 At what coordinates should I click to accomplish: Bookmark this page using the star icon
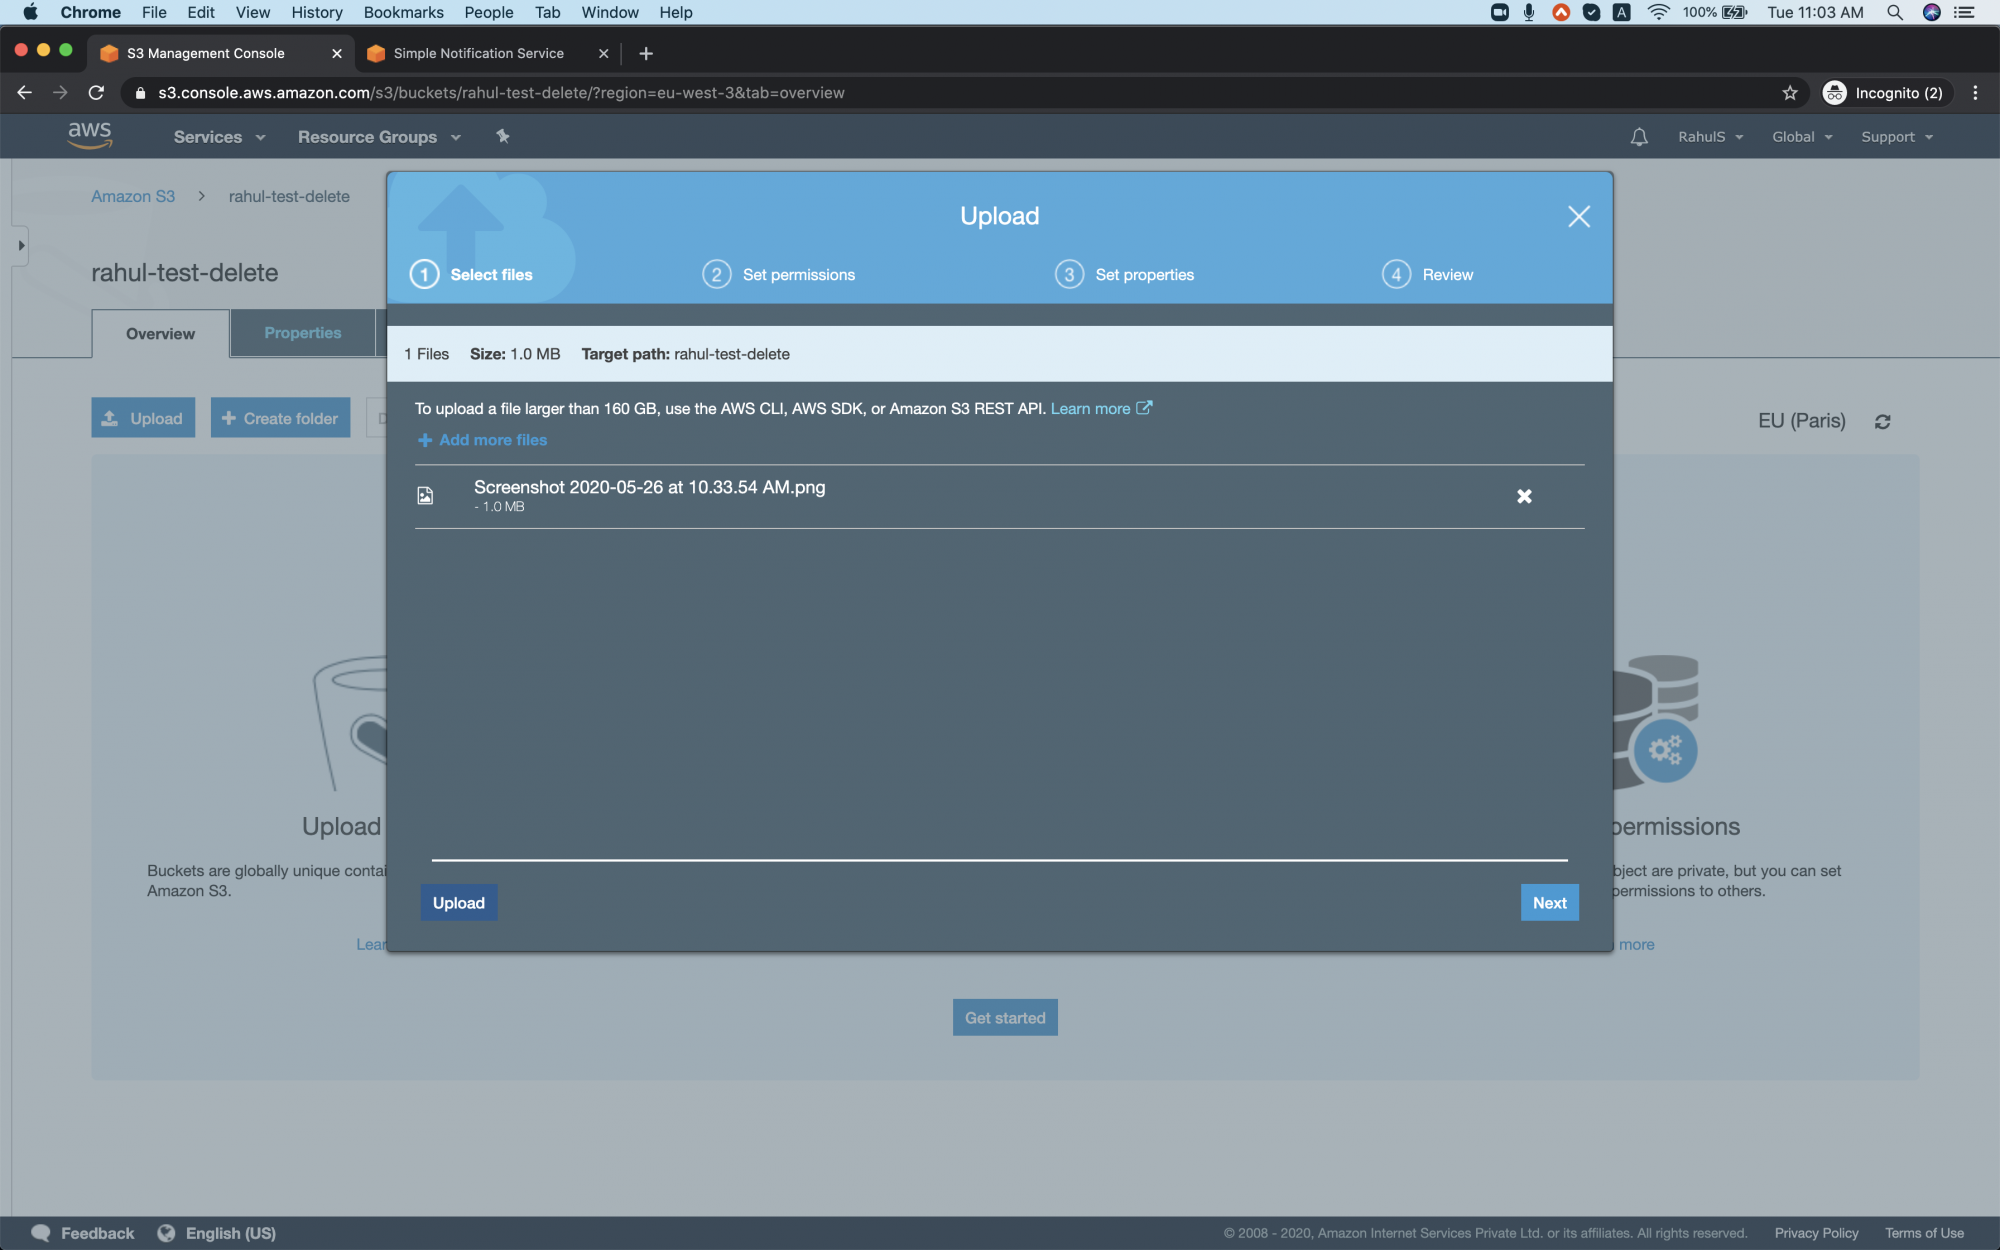1789,92
